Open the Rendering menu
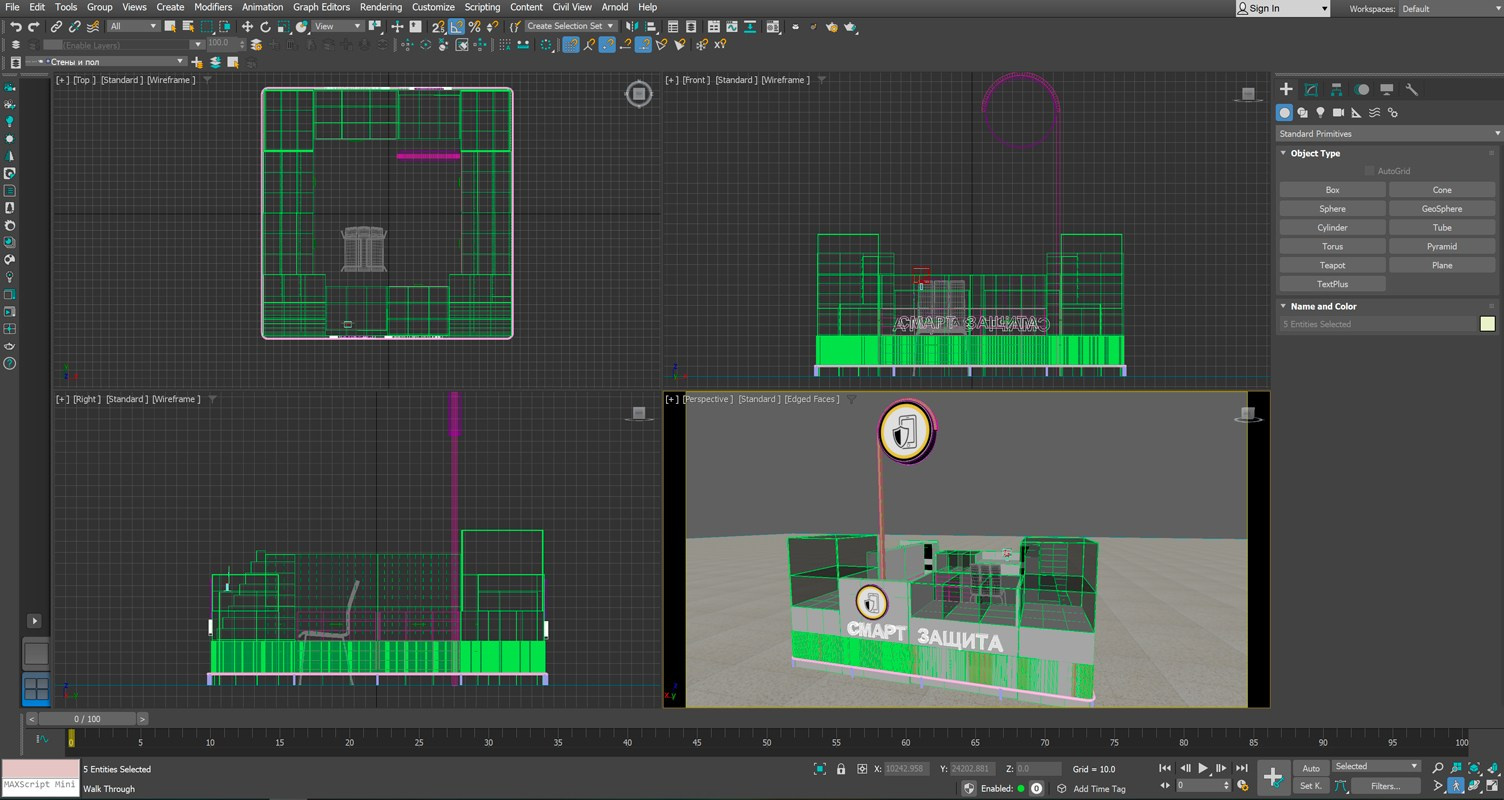The width and height of the screenshot is (1504, 800). (x=381, y=7)
